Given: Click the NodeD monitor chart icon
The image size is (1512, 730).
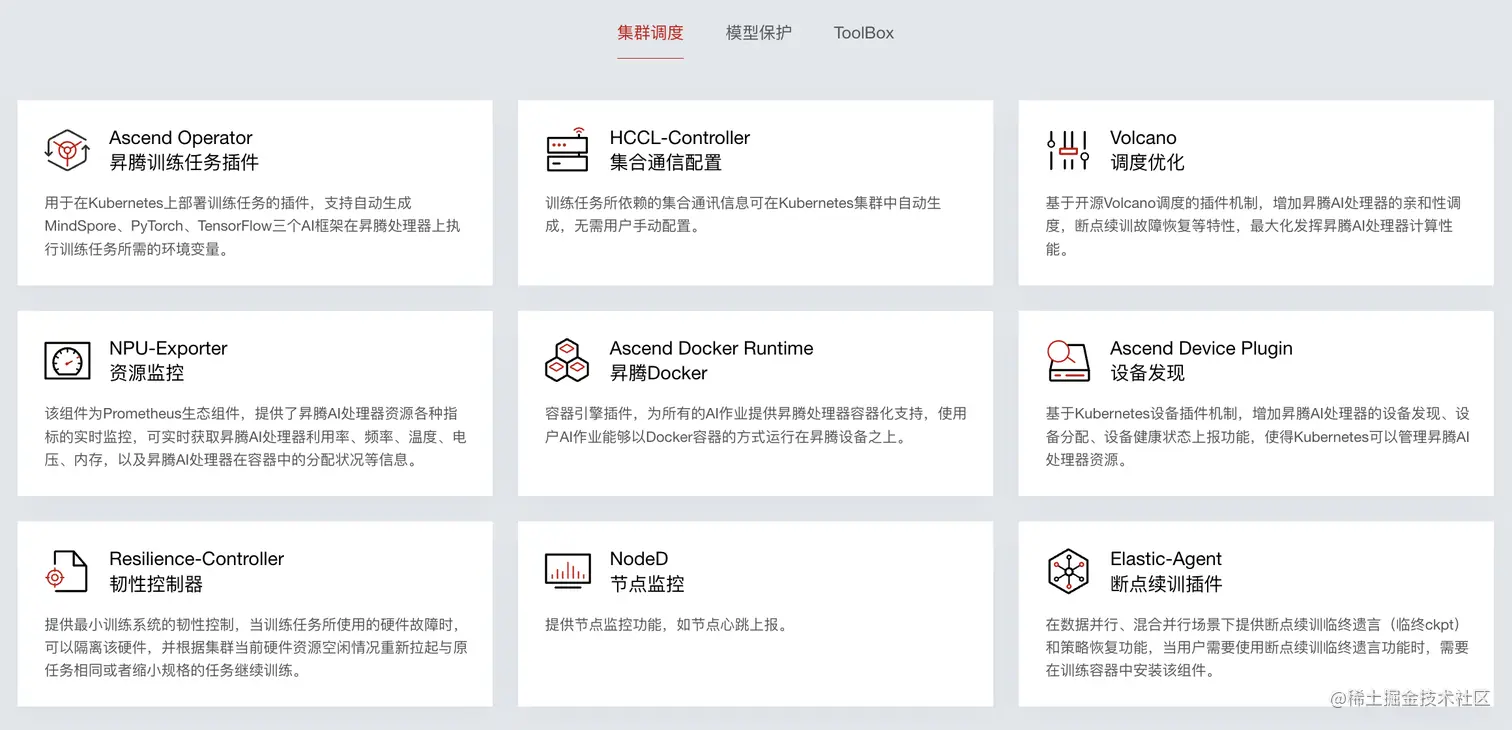Looking at the screenshot, I should 567,571.
